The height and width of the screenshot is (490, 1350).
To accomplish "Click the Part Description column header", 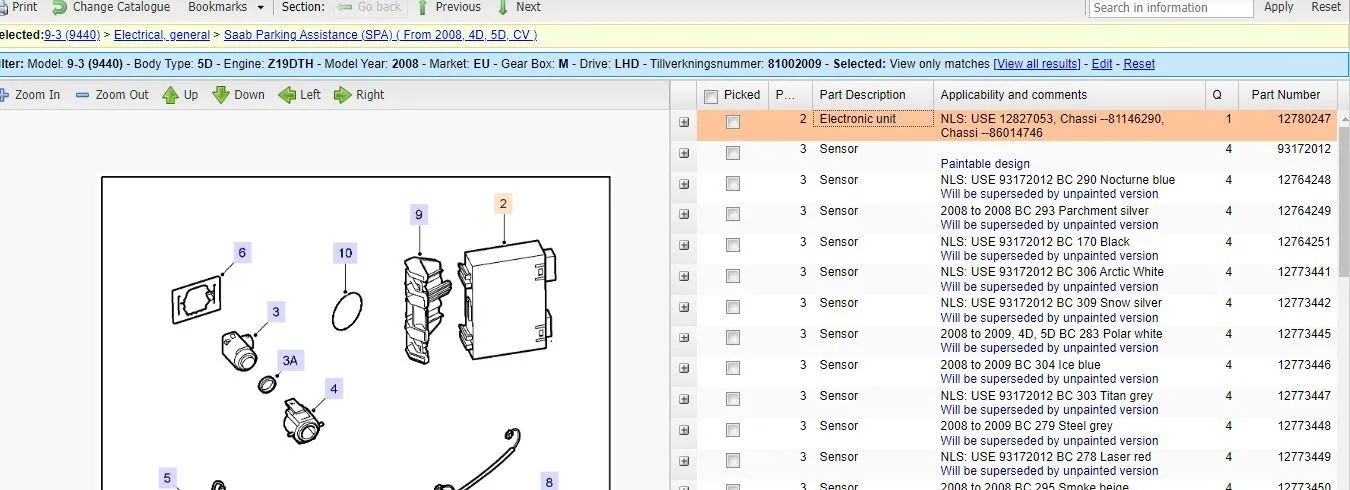I will tap(872, 95).
